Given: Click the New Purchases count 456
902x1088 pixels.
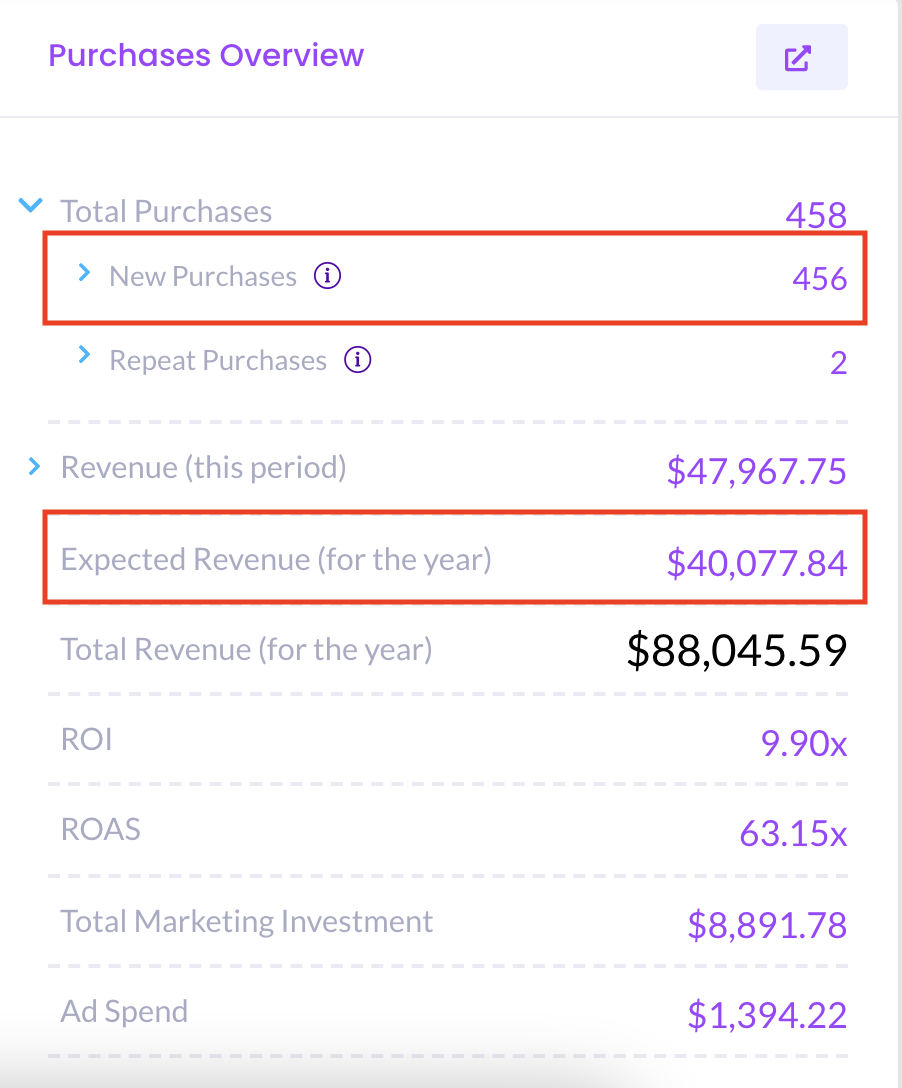Looking at the screenshot, I should tap(819, 278).
